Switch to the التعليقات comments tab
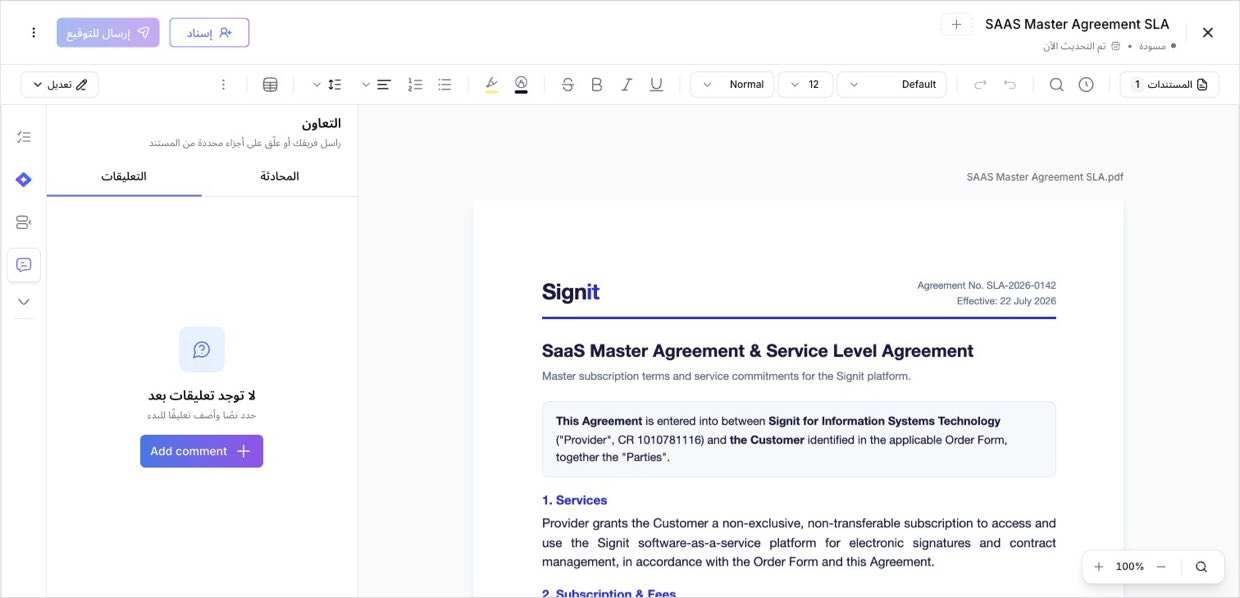Image resolution: width=1240 pixels, height=598 pixels. click(124, 176)
